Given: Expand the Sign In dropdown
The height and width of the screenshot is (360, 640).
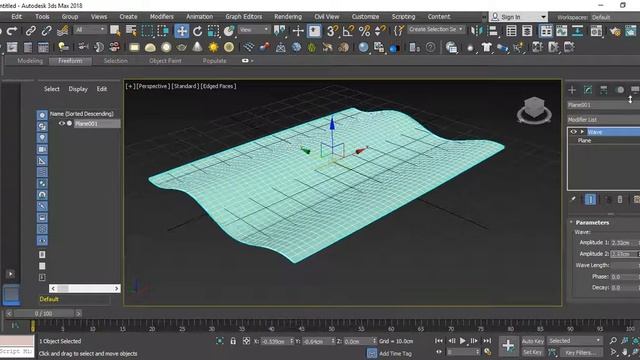Looking at the screenshot, I should (543, 17).
